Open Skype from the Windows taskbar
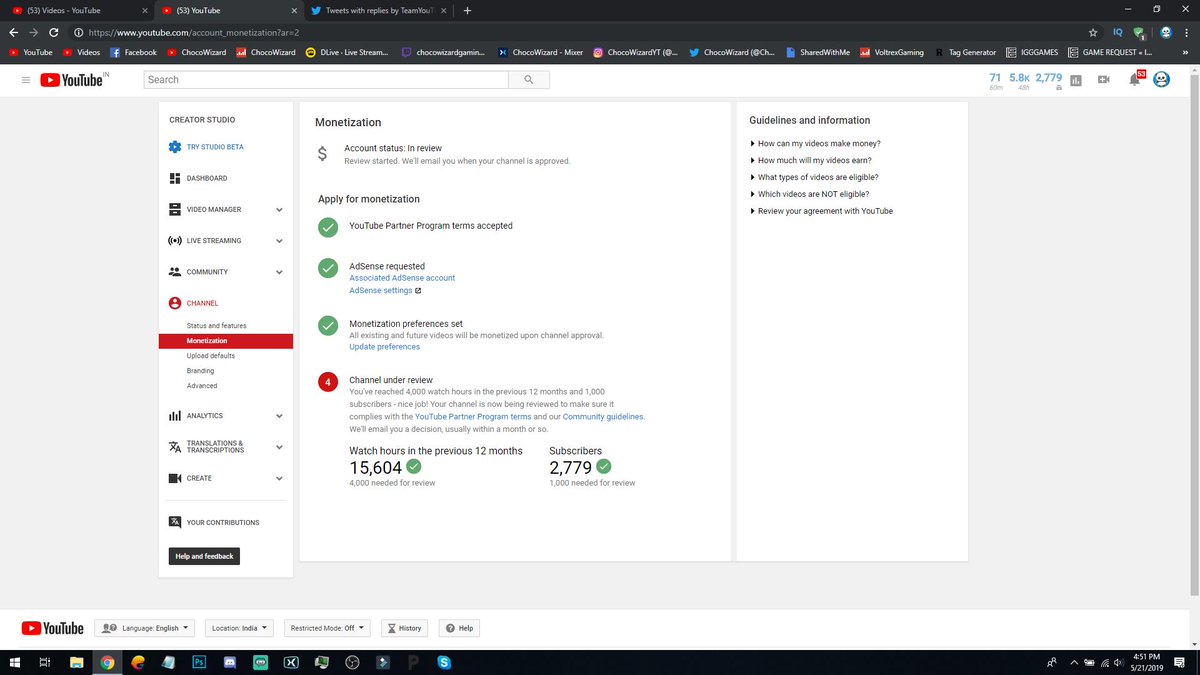Screen dimensions: 1200x675 click(443, 662)
